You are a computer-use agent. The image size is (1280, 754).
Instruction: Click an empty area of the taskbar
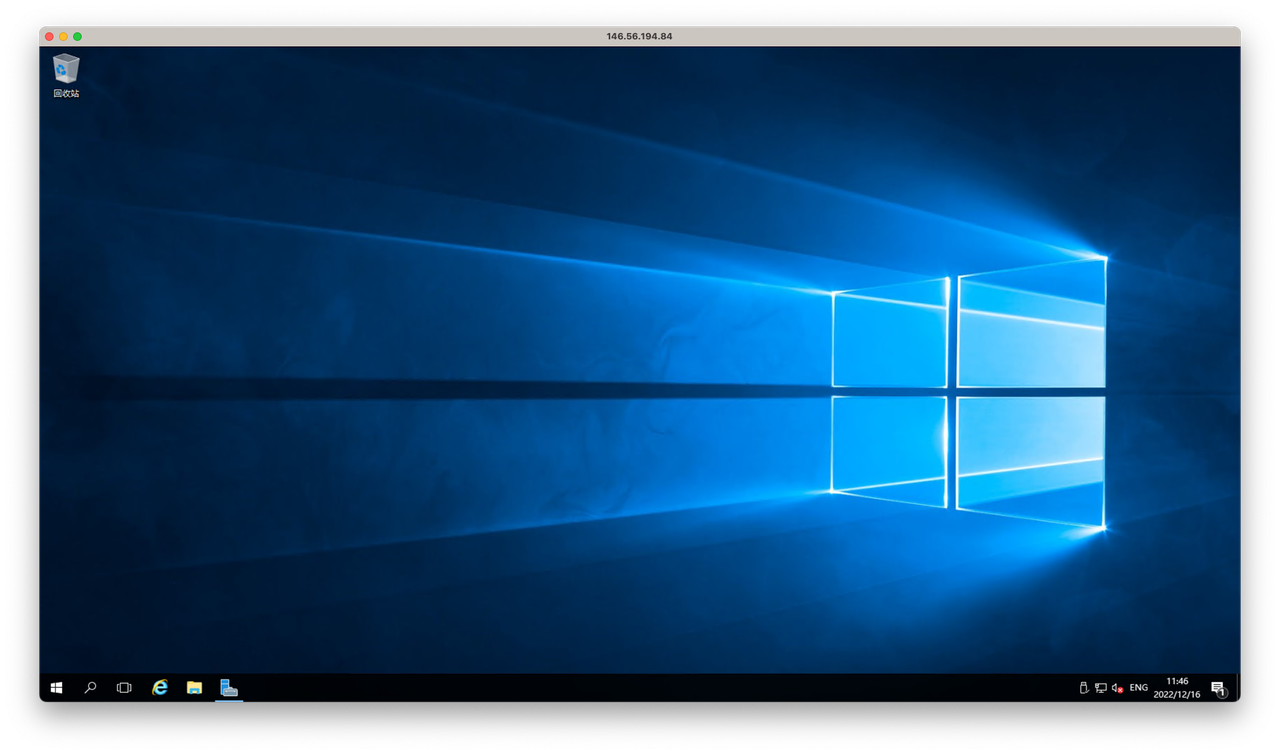(x=650, y=688)
